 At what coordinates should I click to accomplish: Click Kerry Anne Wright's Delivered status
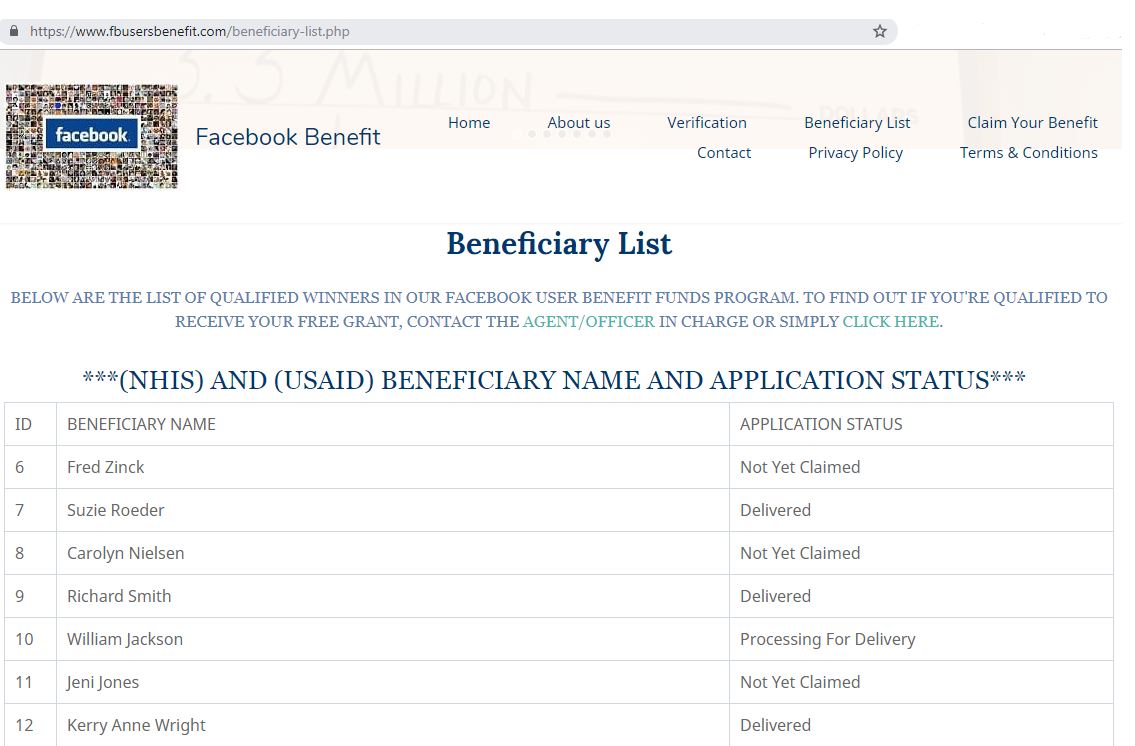pyautogui.click(x=775, y=725)
